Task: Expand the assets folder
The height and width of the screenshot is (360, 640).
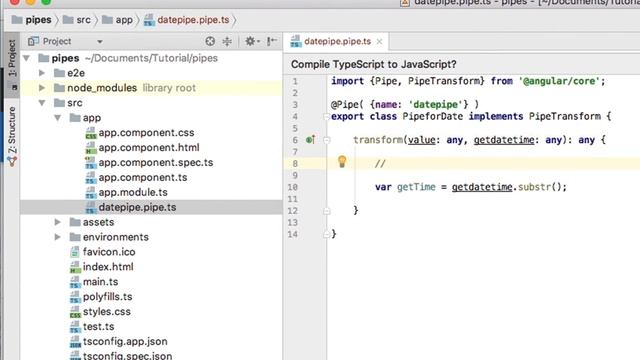Action: (x=58, y=222)
